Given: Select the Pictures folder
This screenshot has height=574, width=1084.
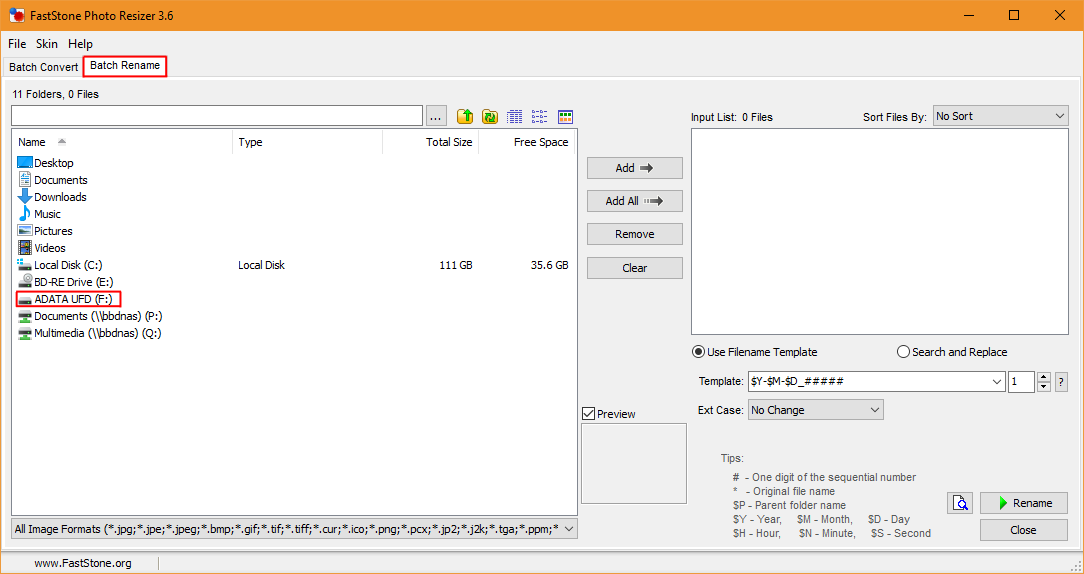Looking at the screenshot, I should [45, 231].
